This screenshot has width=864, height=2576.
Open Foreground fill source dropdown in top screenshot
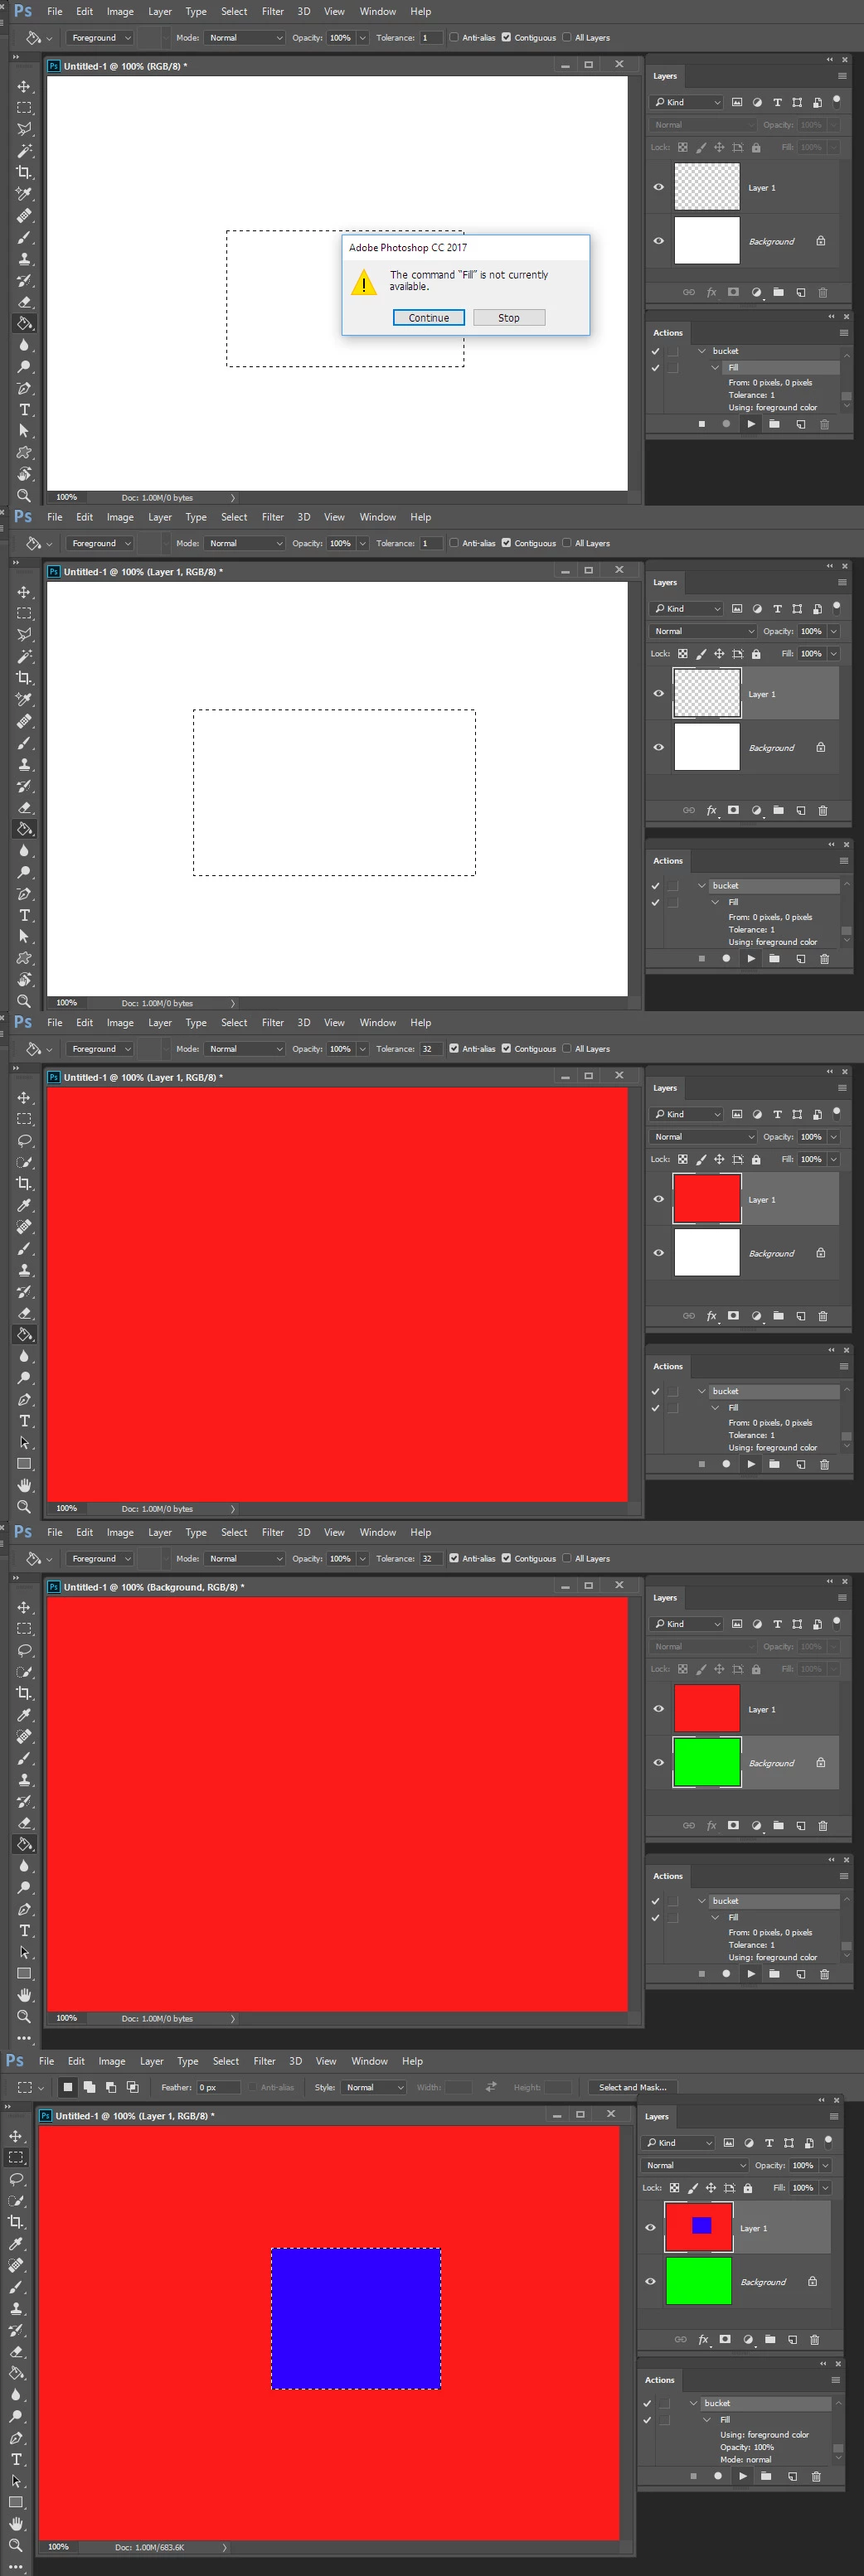[101, 38]
